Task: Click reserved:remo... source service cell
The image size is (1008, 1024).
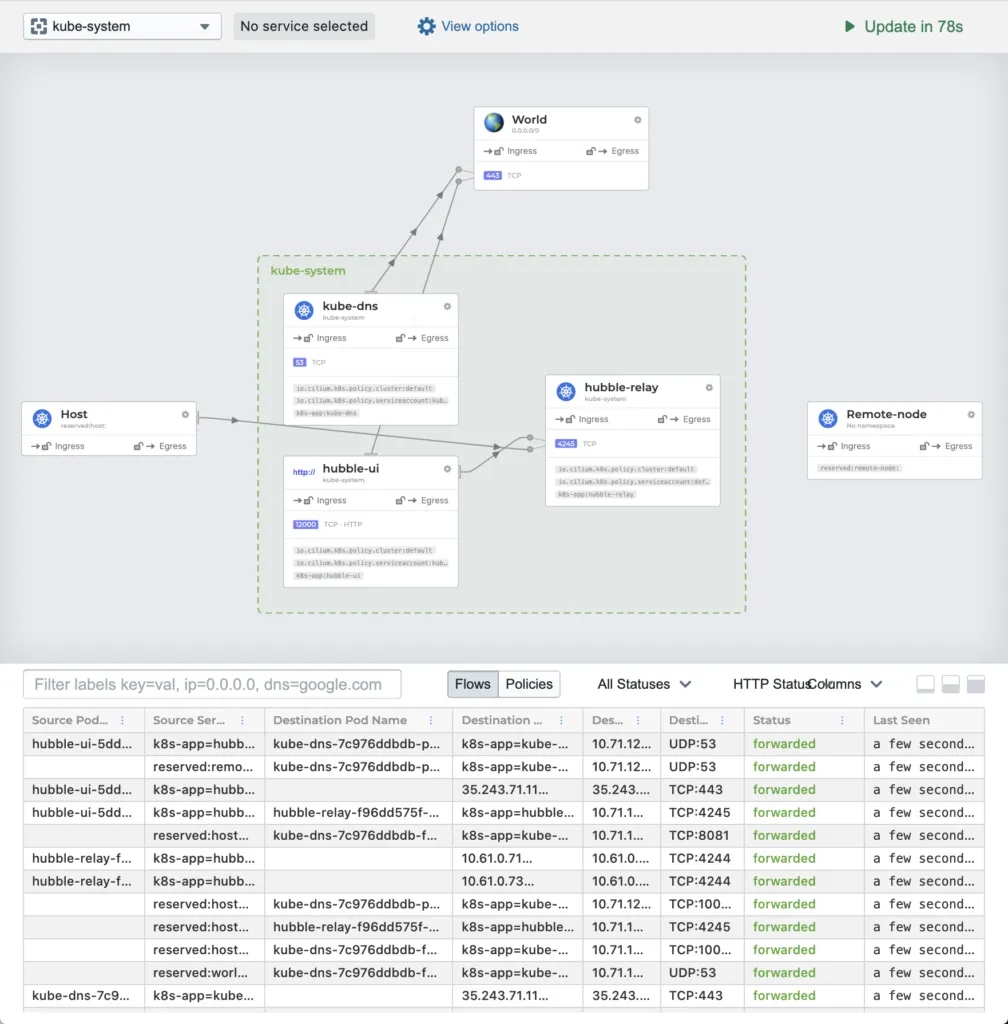Action: click(202, 767)
